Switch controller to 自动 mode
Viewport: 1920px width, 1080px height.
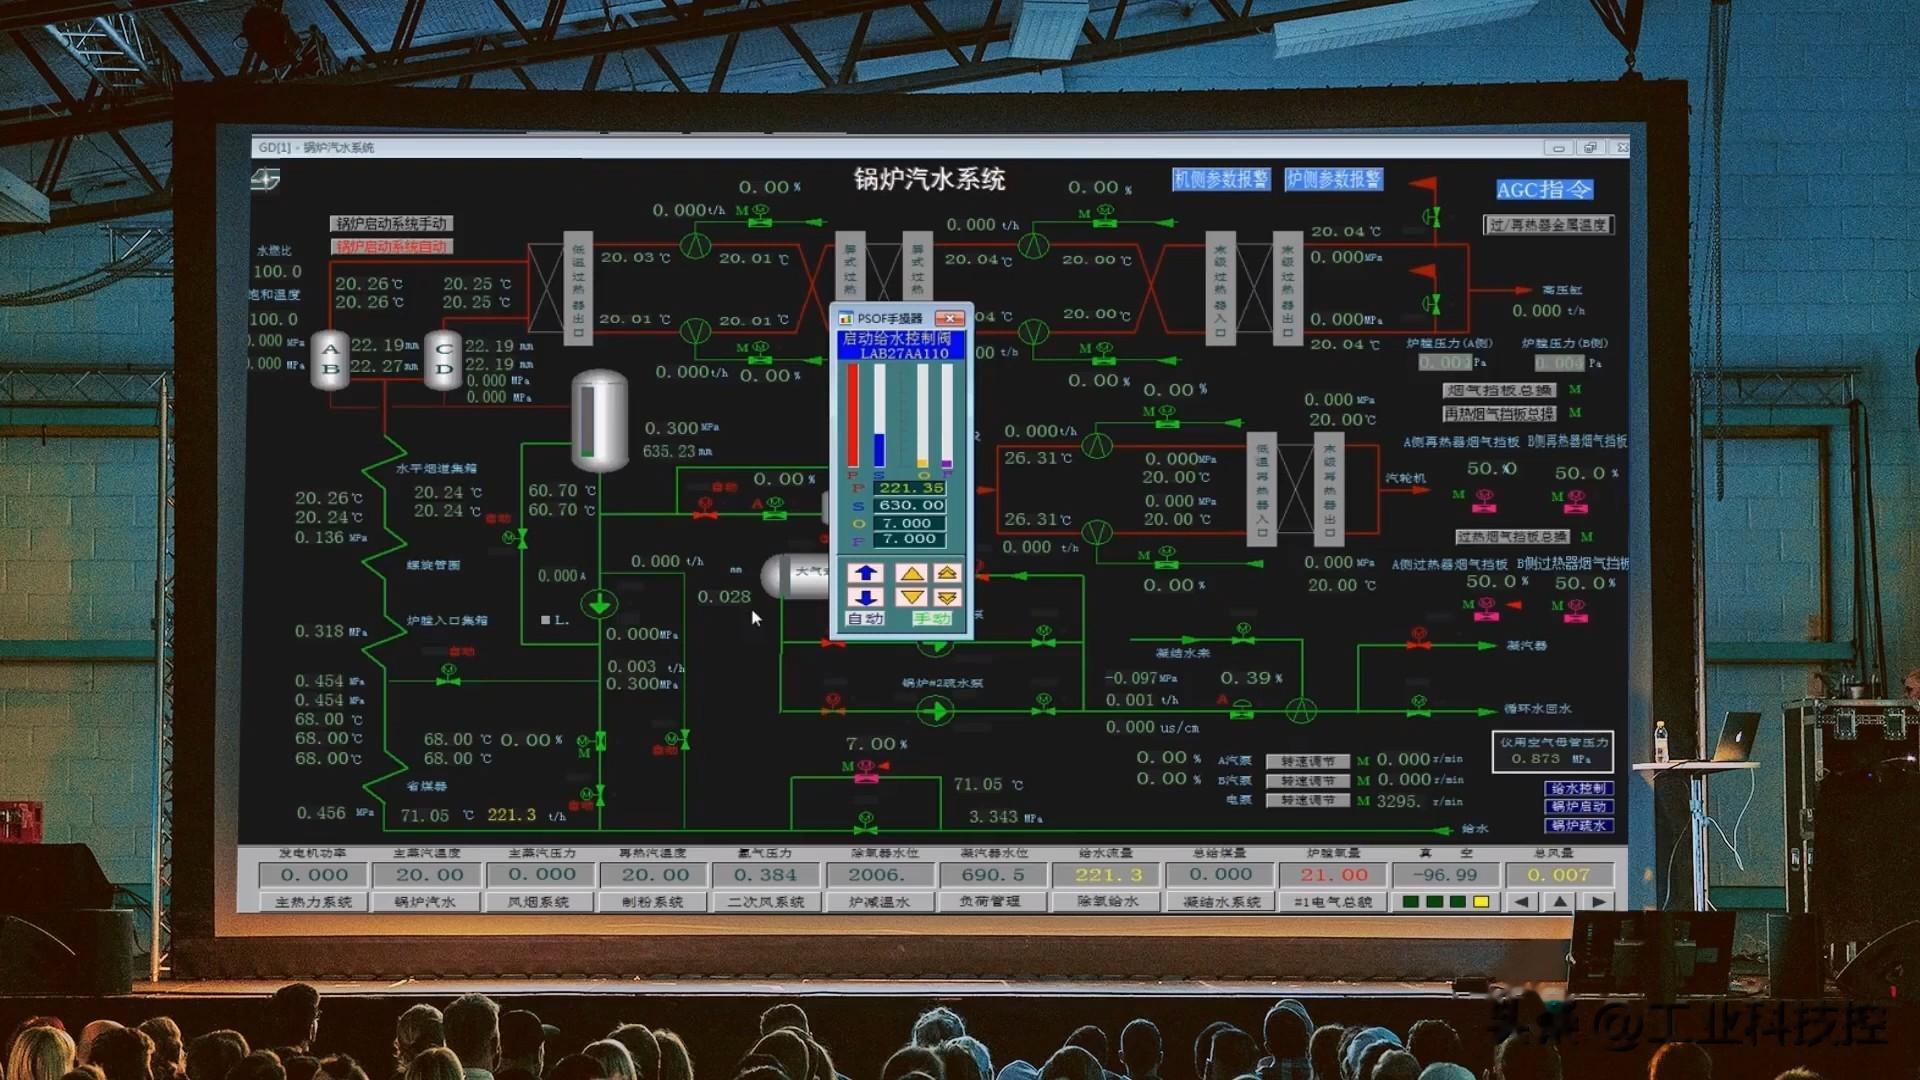(866, 619)
